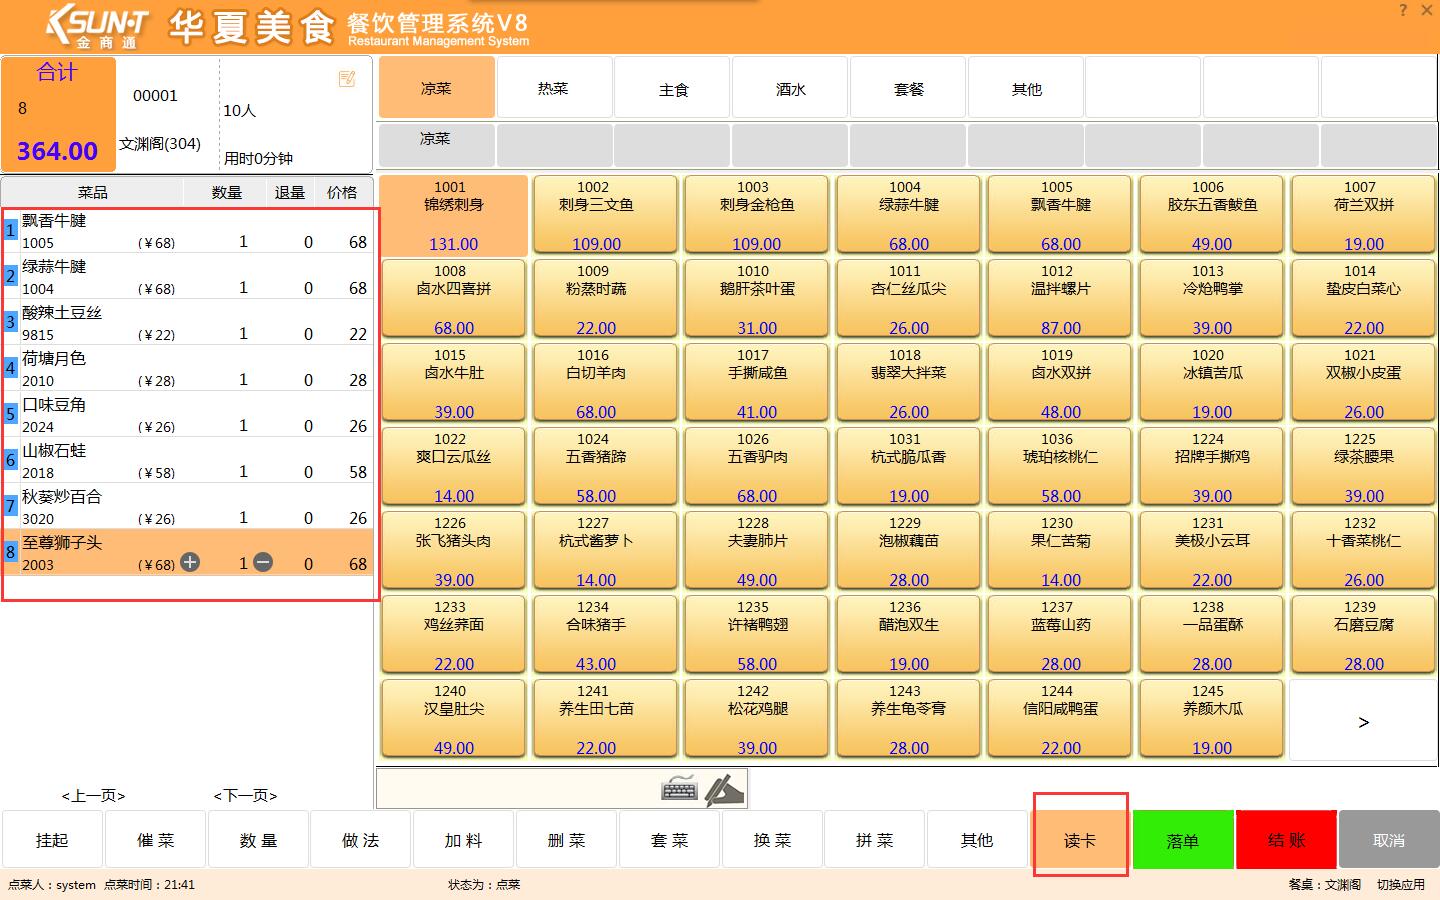Viewport: 1440px width, 900px height.
Task: Click 切换应用 in status bar
Action: click(1400, 884)
